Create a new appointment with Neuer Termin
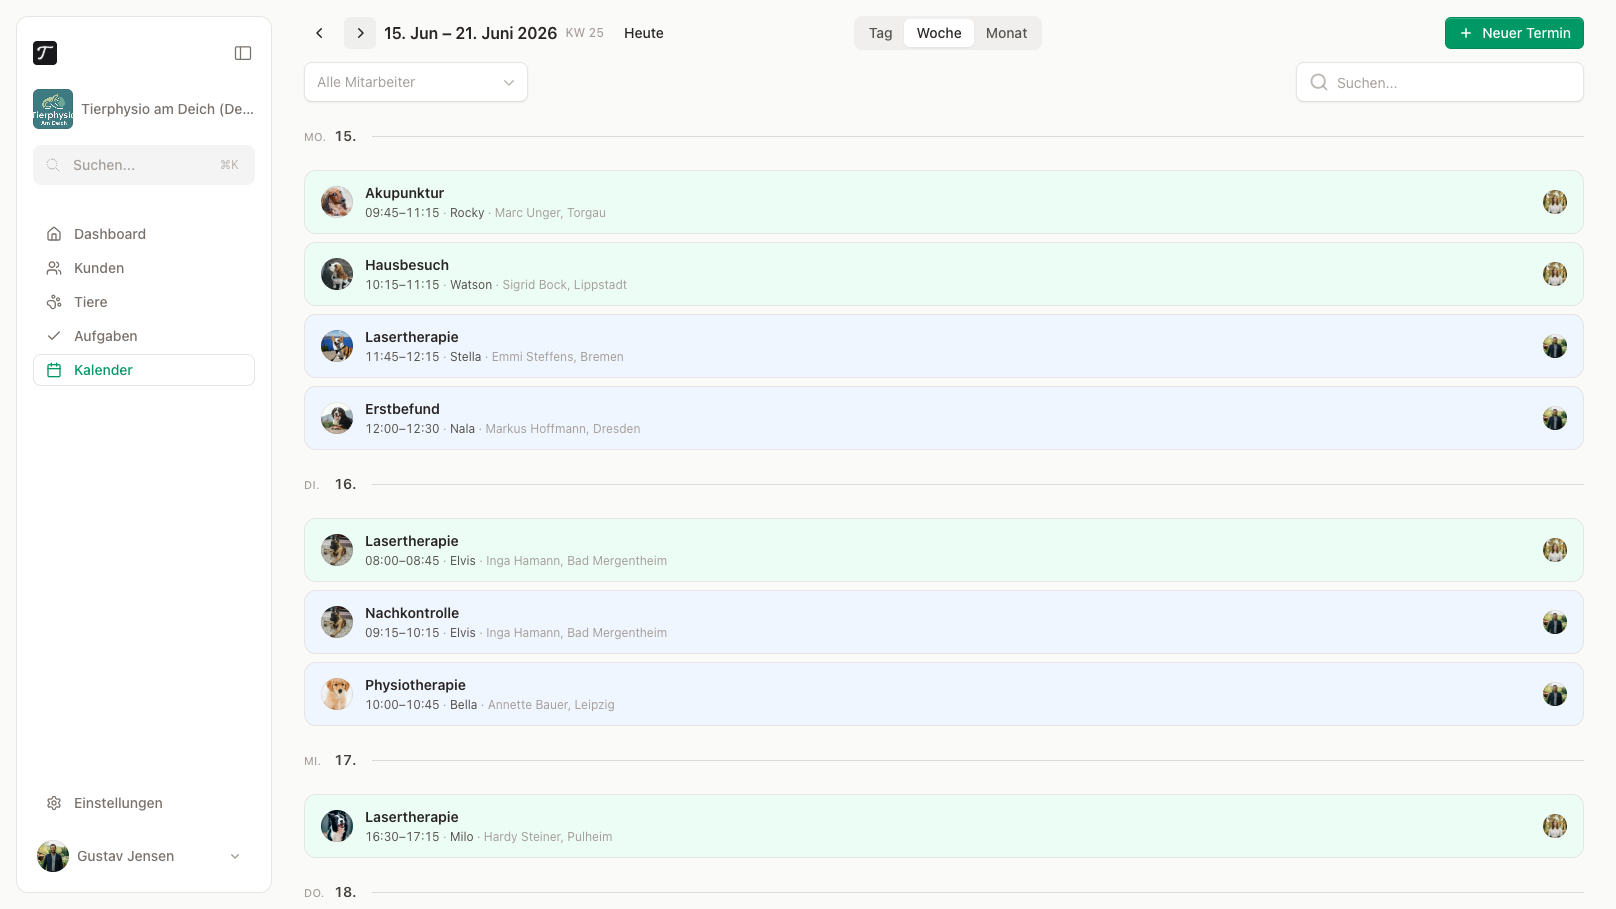The height and width of the screenshot is (909, 1616). point(1514,33)
